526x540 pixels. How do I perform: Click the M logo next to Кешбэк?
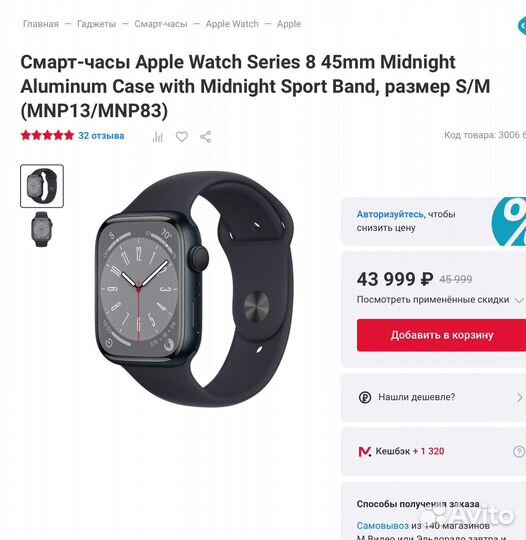point(365,451)
